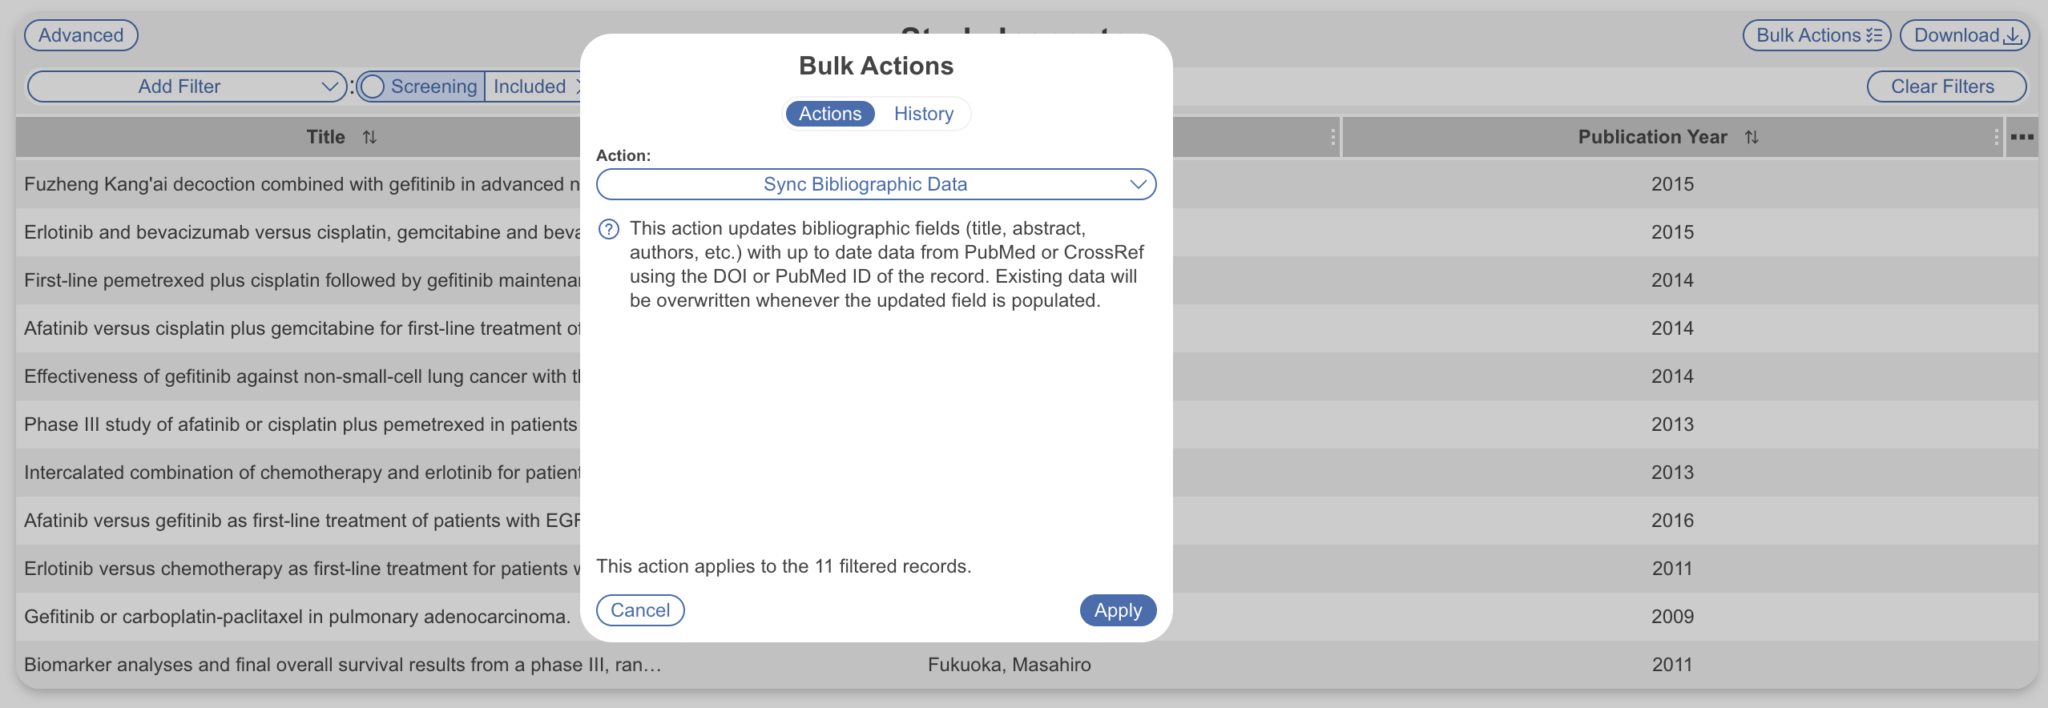2048x708 pixels.
Task: Open the Publication Year column options via the ellipsis icon
Action: (x=2021, y=137)
